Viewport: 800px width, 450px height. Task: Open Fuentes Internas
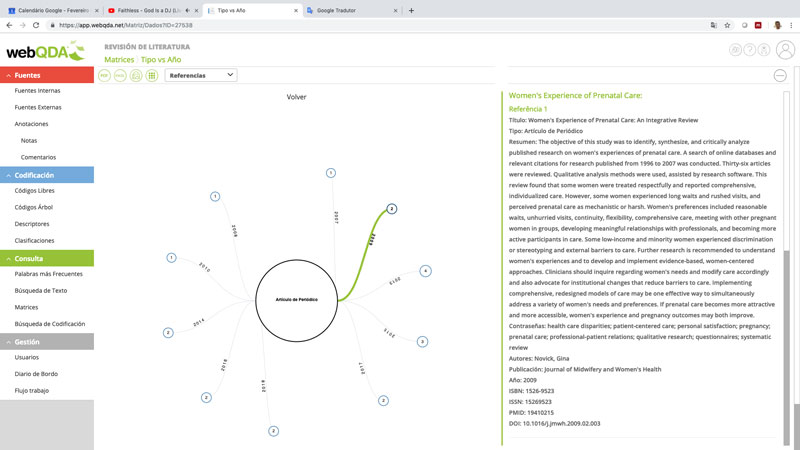pyautogui.click(x=37, y=90)
